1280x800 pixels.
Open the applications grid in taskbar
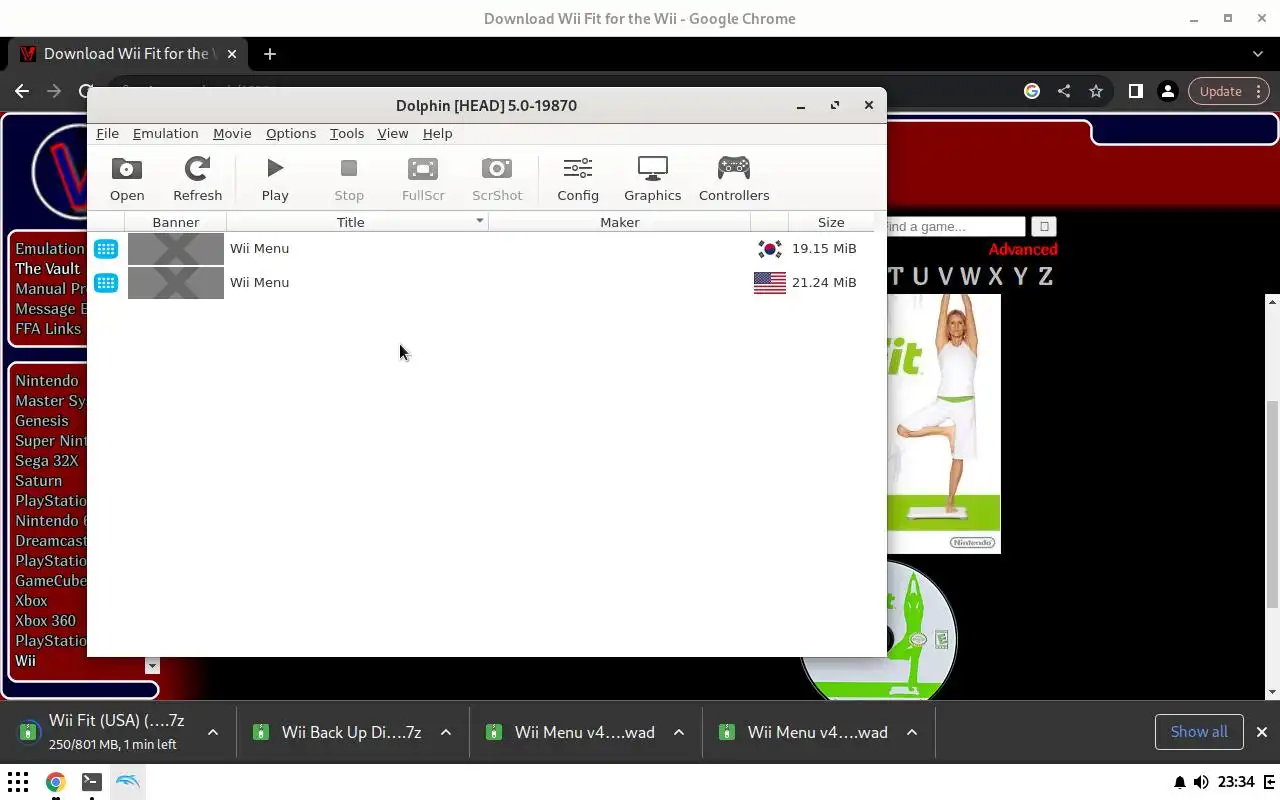click(18, 782)
